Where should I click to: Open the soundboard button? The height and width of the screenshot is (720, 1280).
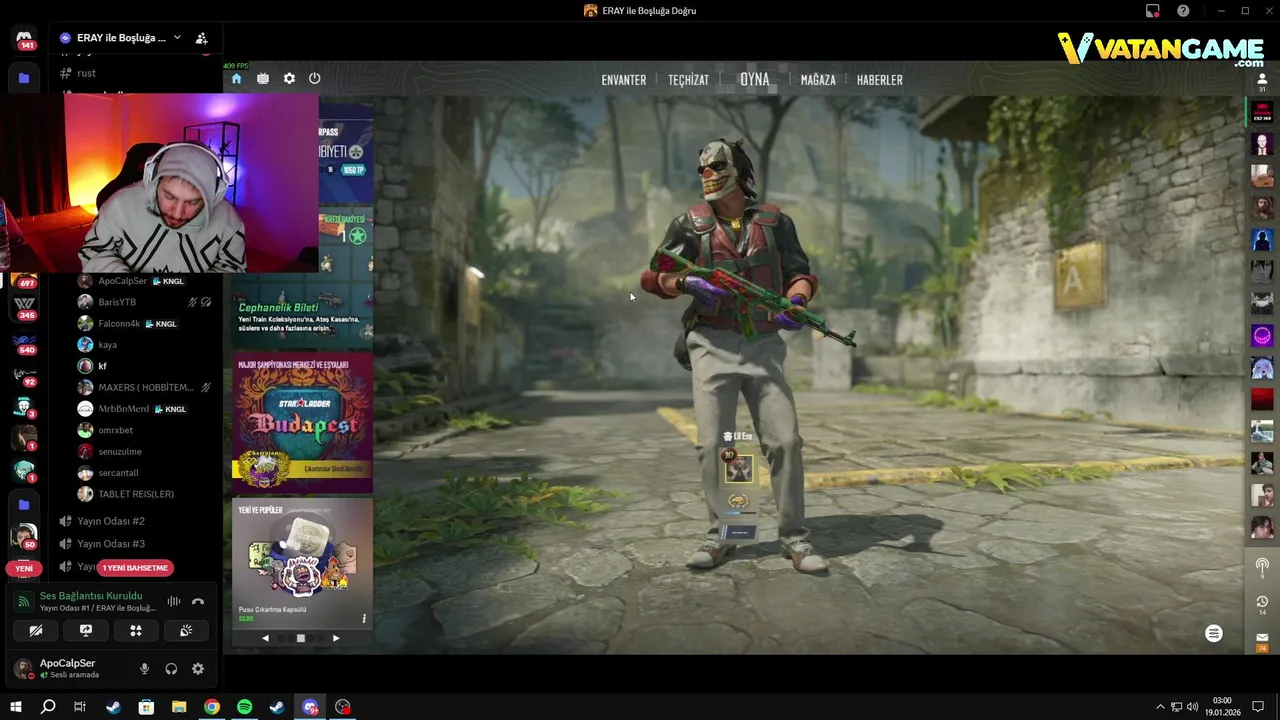pos(186,631)
